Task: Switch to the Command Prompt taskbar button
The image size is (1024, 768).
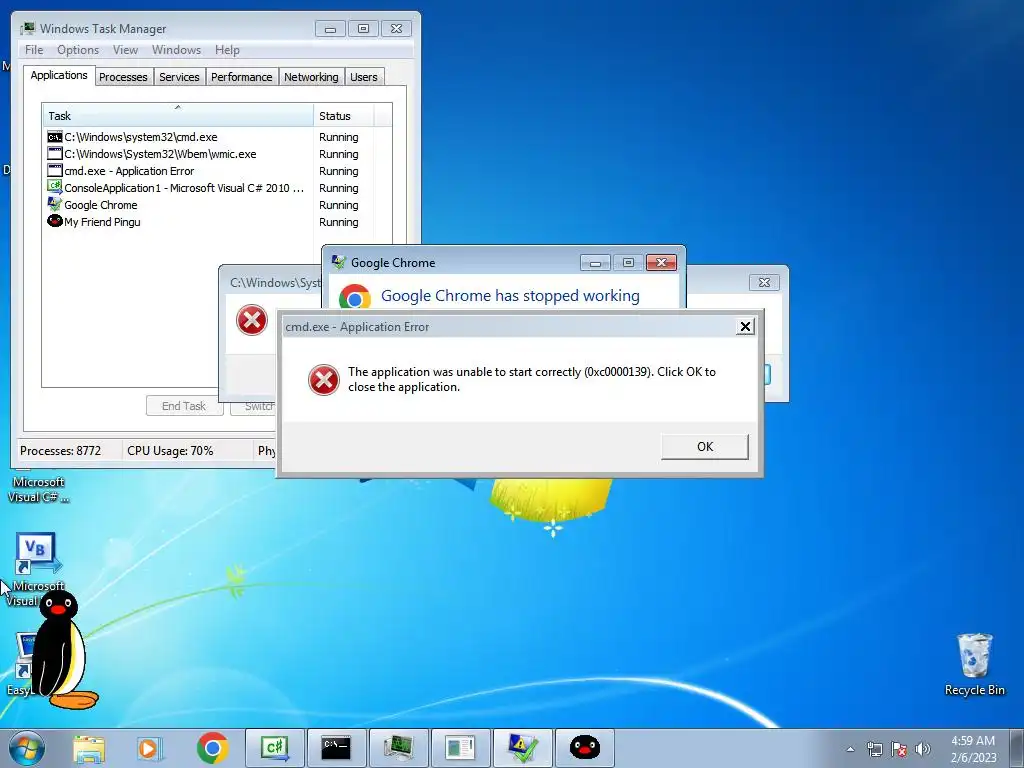Action: click(336, 748)
